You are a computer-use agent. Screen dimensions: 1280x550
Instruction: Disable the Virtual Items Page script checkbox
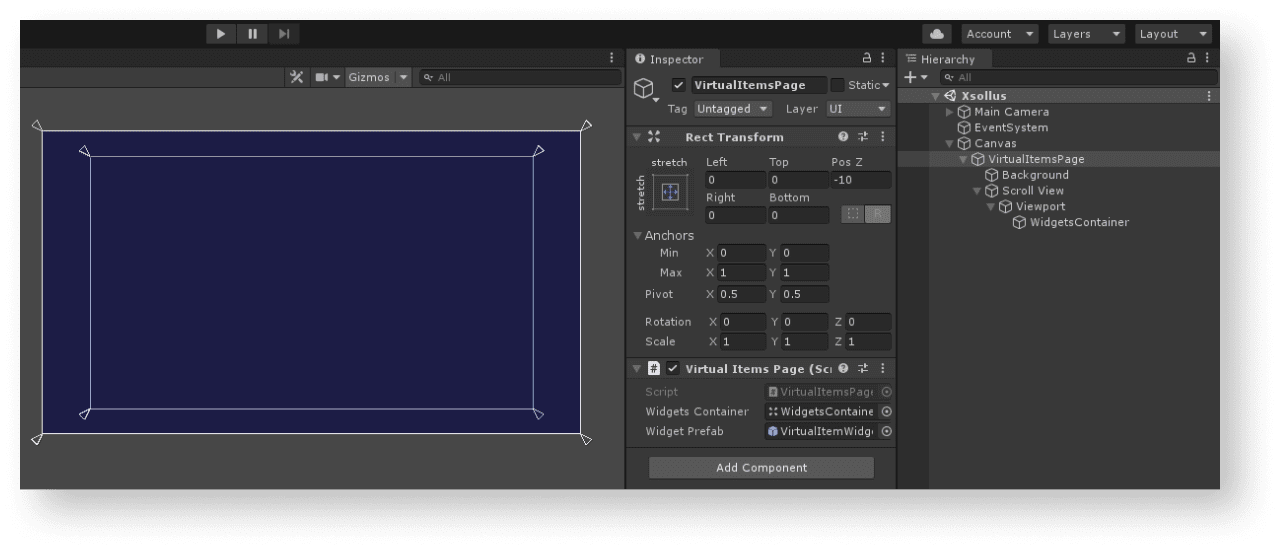point(673,369)
